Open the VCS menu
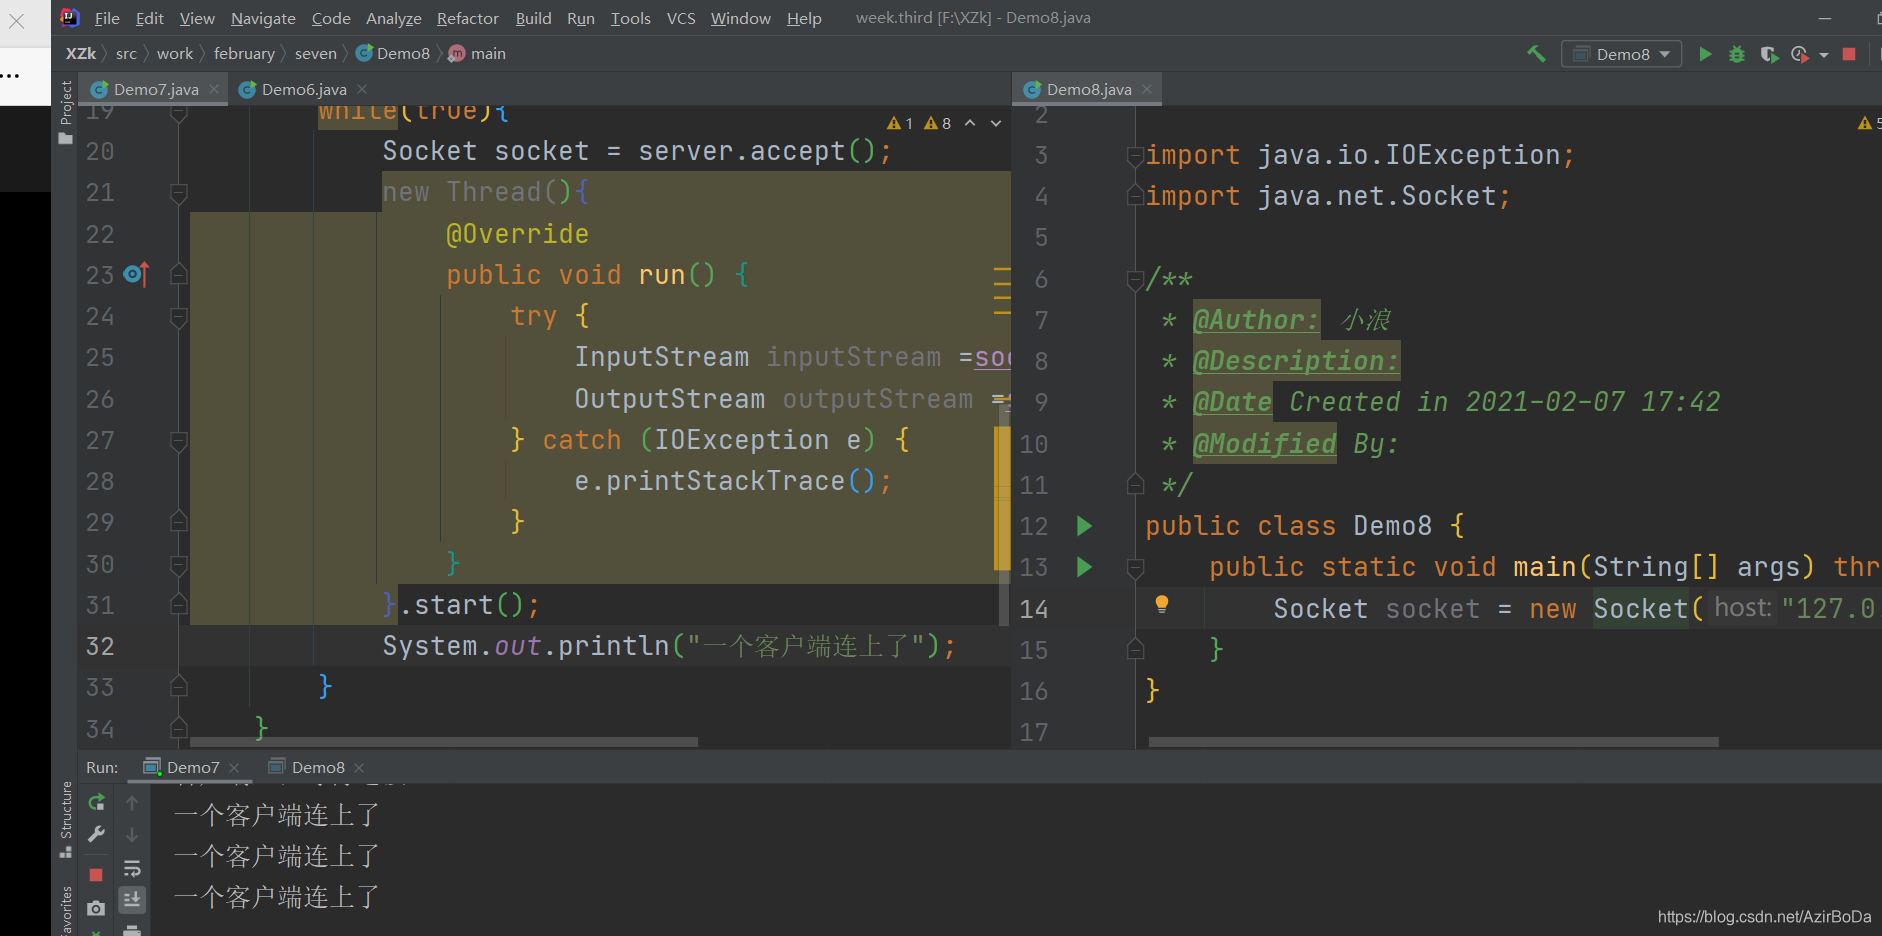Screen dimensions: 1882x936 click(681, 18)
